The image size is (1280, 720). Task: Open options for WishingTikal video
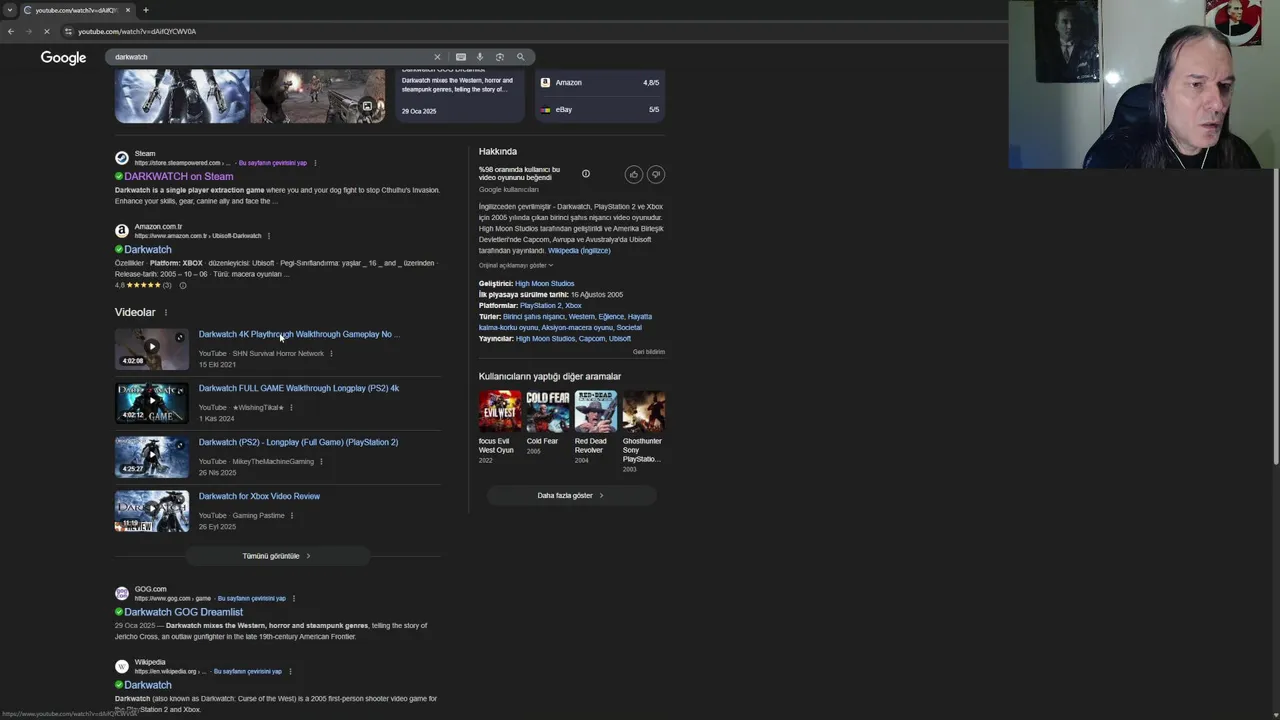[x=291, y=407]
